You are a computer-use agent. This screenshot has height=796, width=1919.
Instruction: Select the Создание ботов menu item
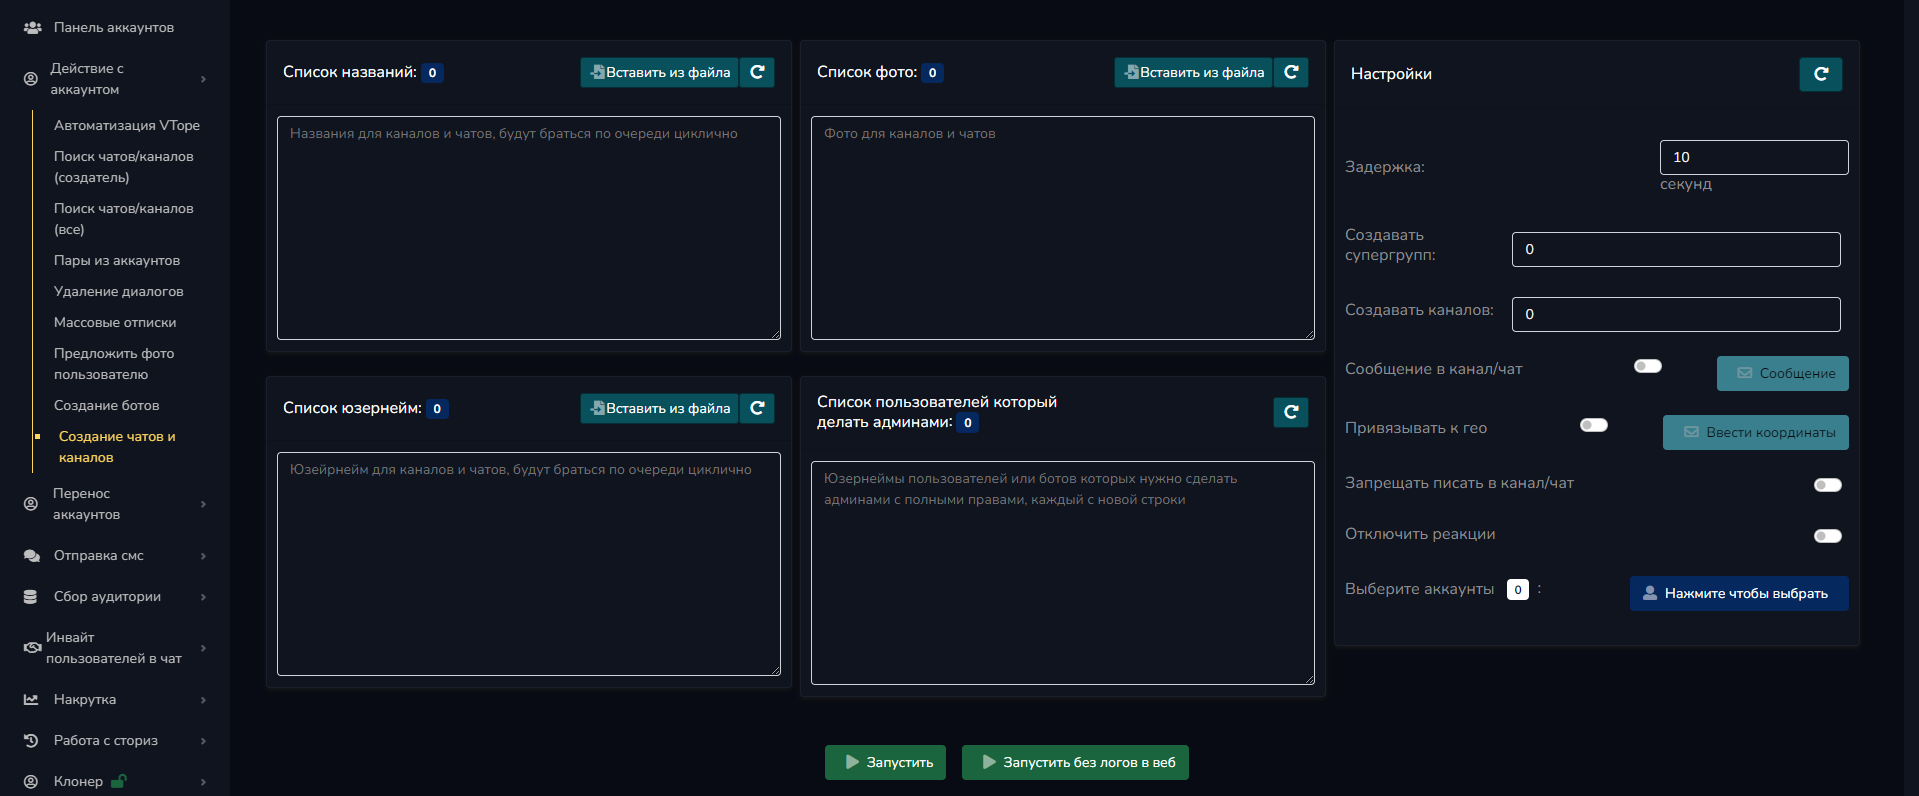pos(107,405)
